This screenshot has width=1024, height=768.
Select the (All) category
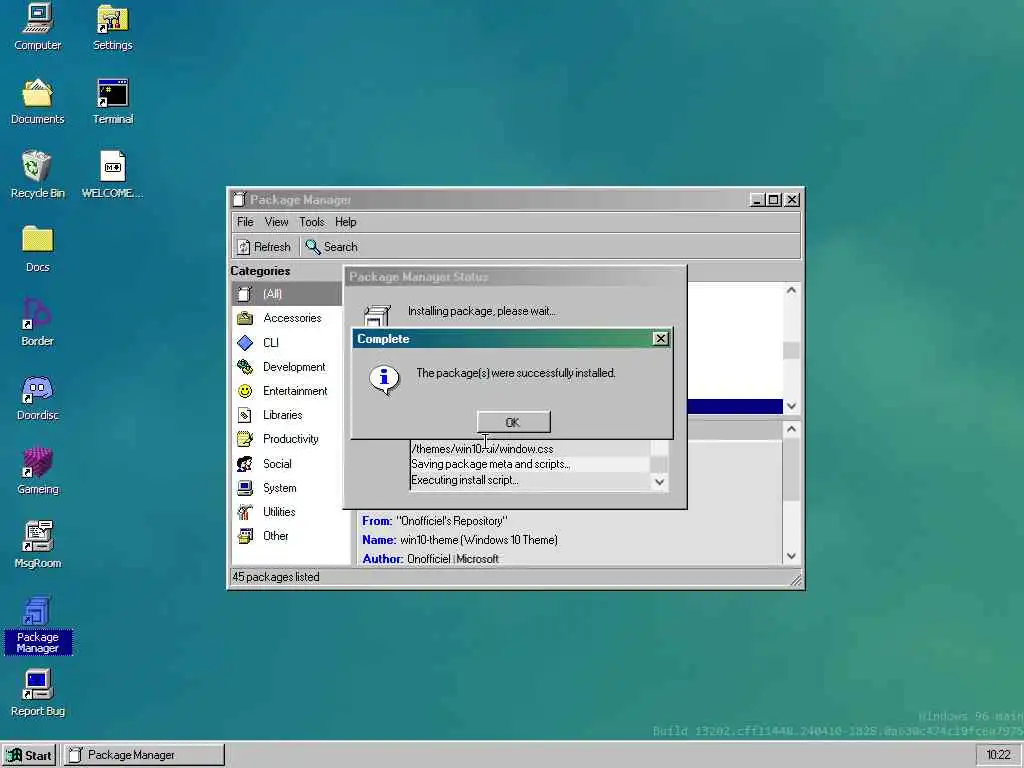pyautogui.click(x=287, y=294)
